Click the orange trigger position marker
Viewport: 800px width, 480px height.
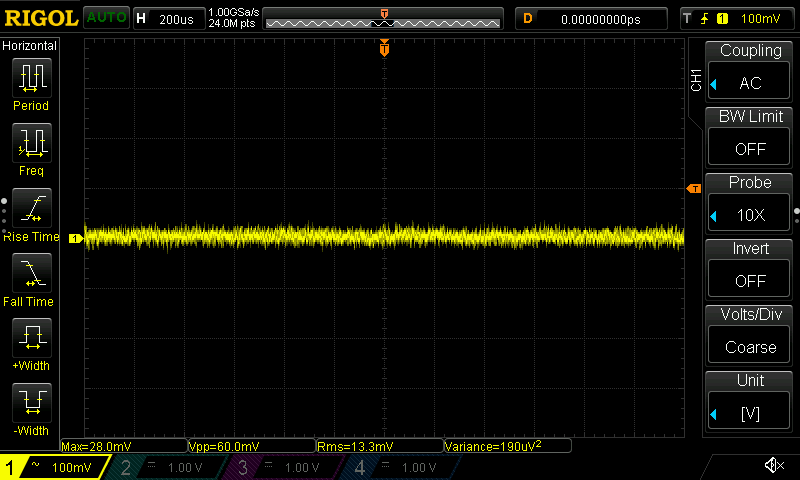384,48
